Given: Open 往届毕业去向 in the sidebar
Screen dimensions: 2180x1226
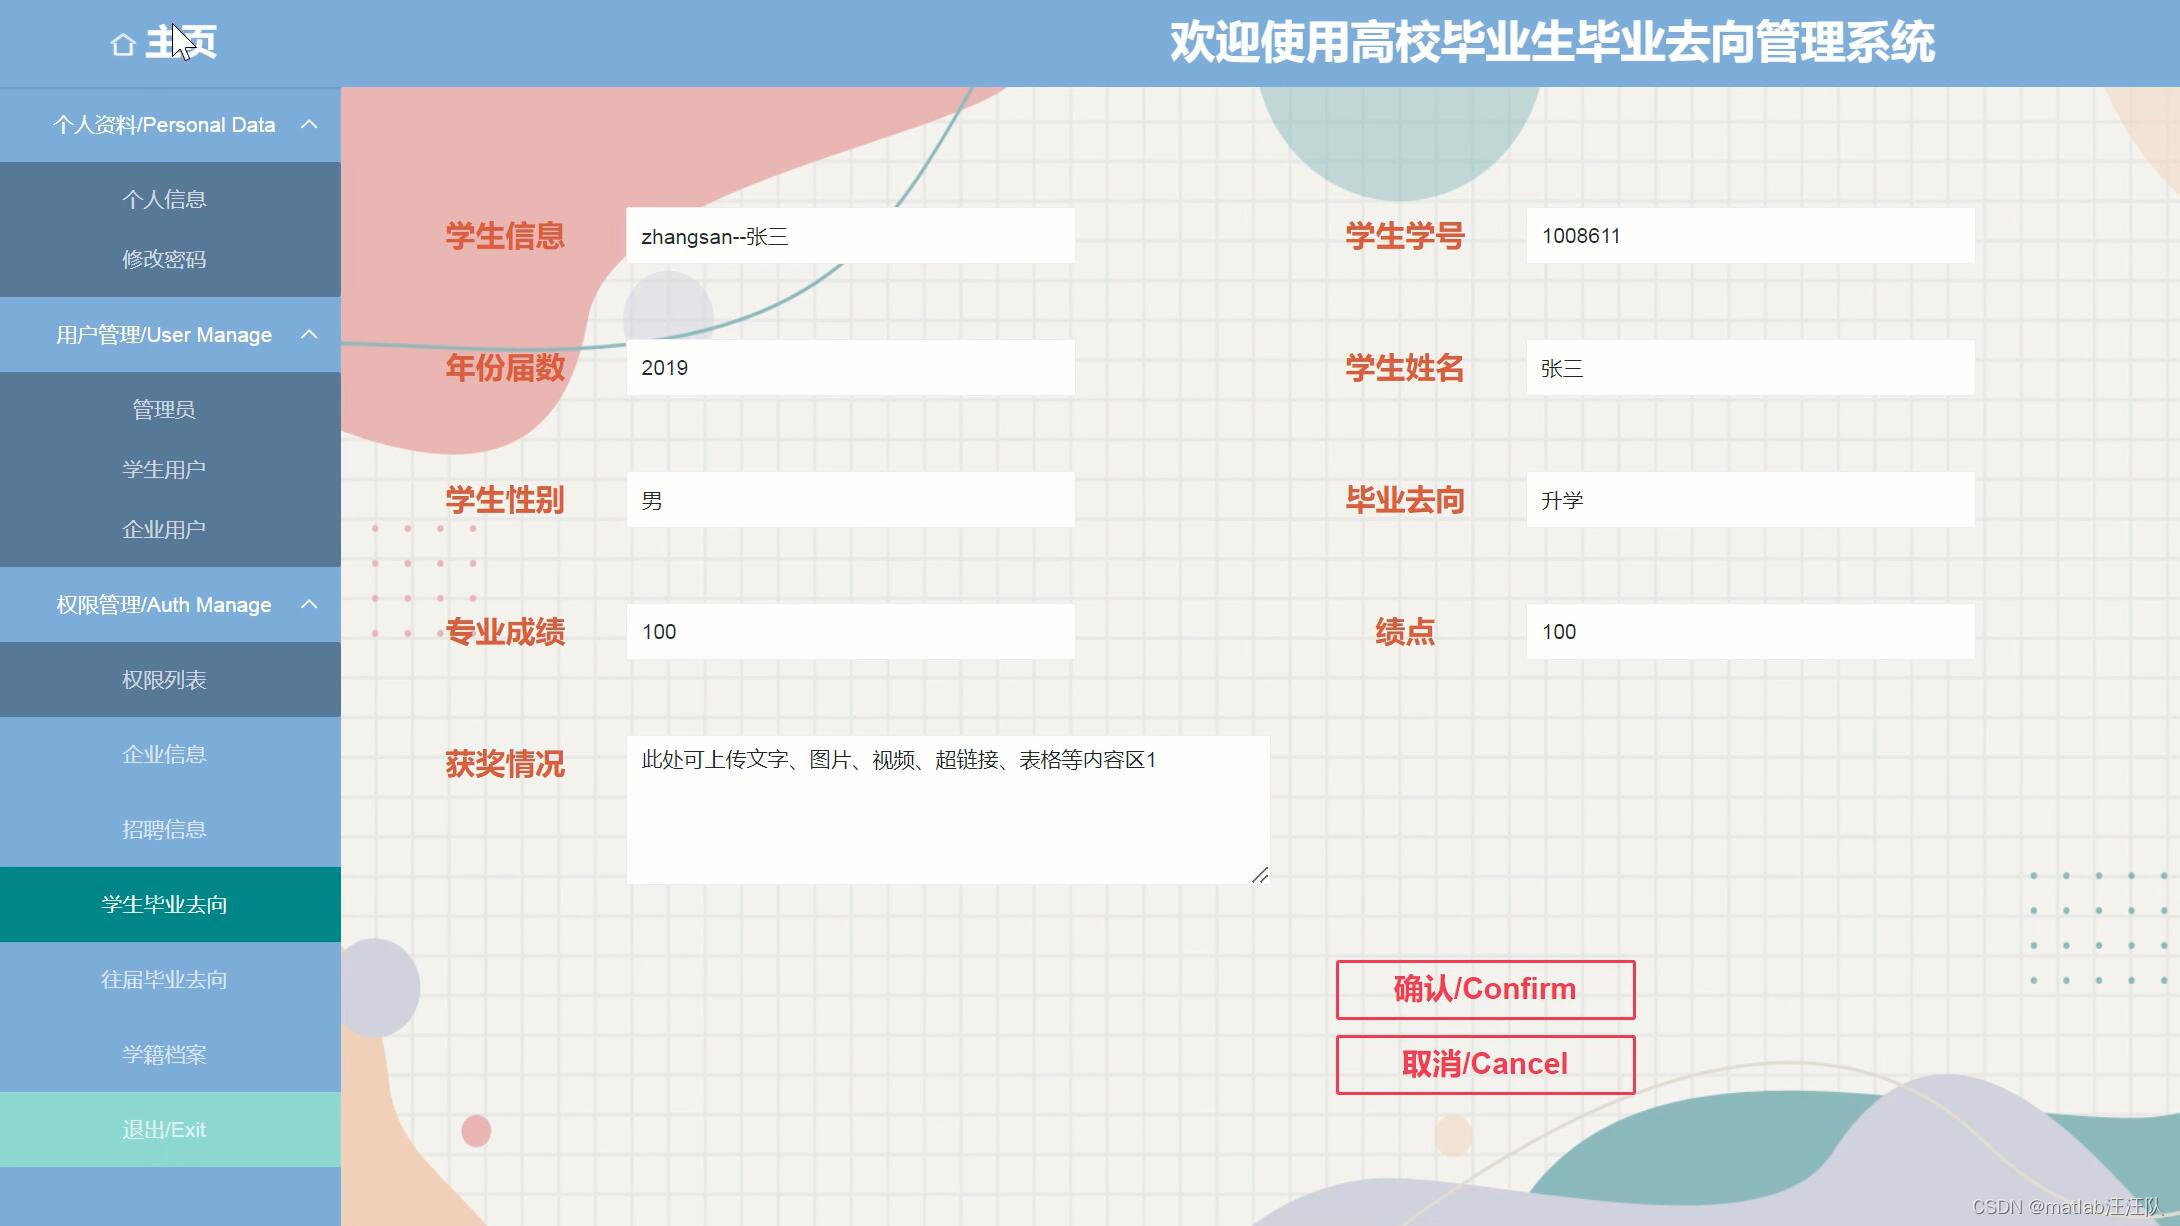Looking at the screenshot, I should click(164, 979).
